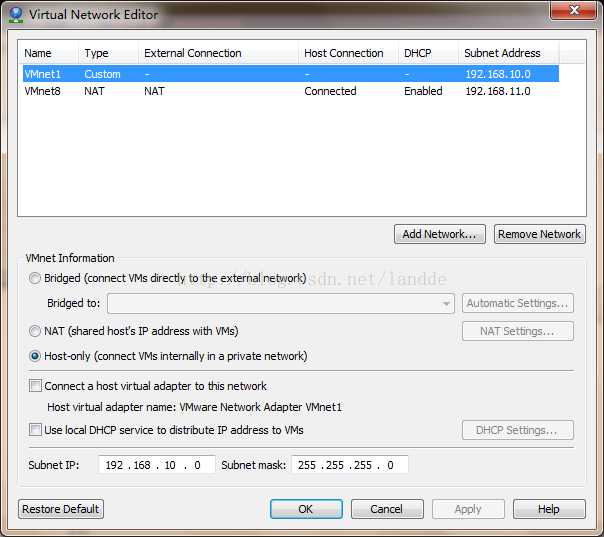Click the Enabled DHCP cell for VMnet8

[423, 91]
